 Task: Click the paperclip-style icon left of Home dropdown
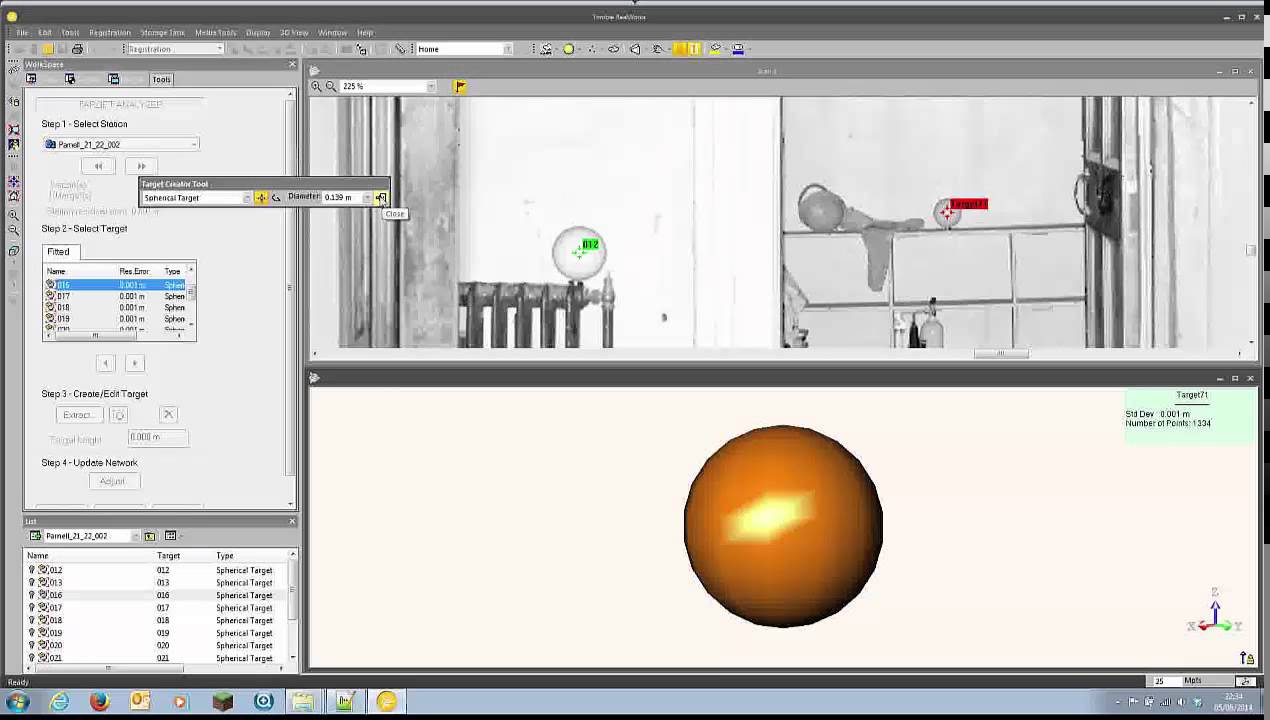[x=400, y=49]
